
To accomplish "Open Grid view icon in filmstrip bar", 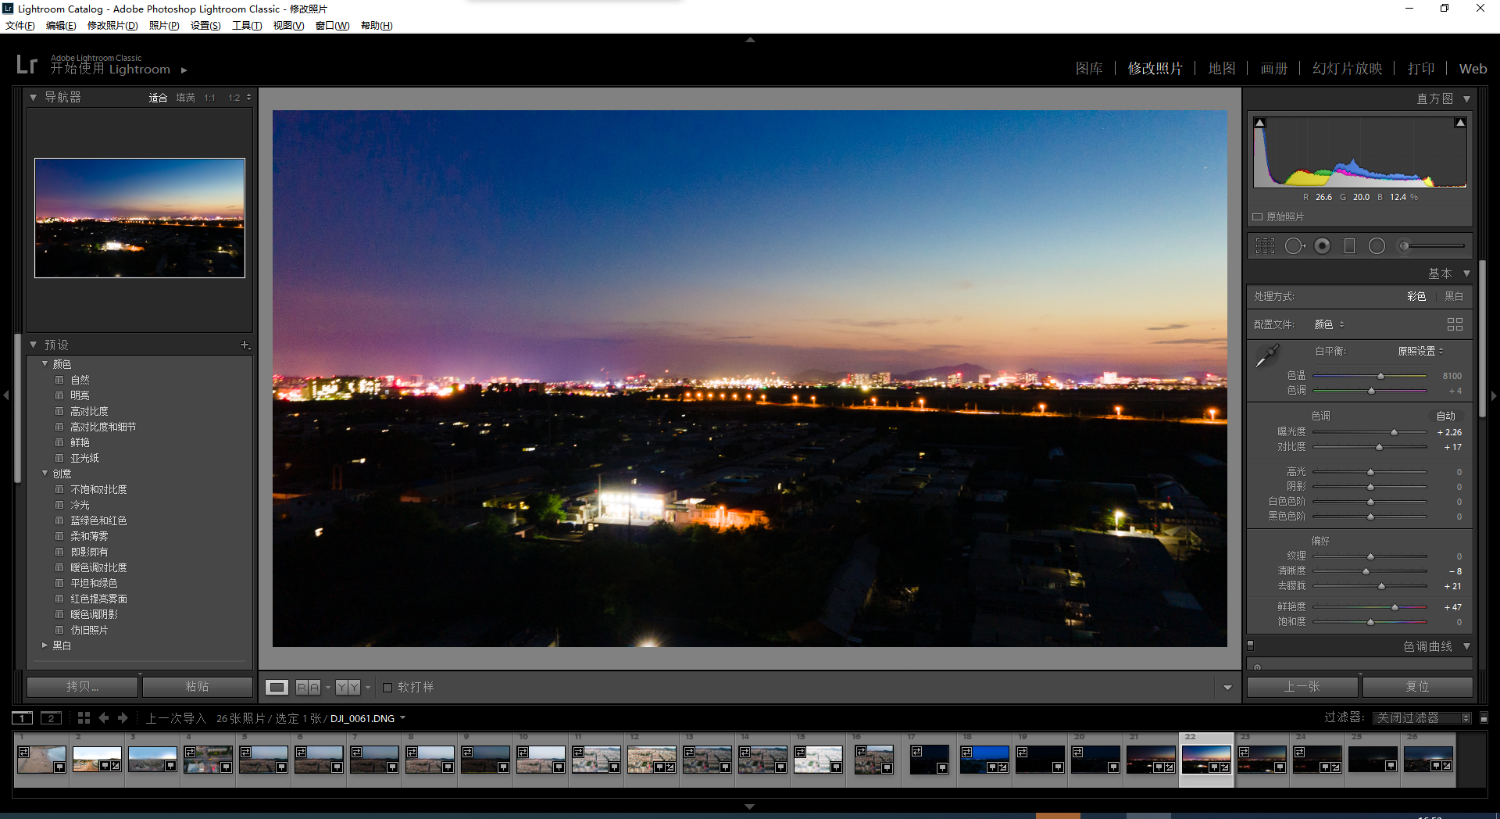I will point(84,718).
